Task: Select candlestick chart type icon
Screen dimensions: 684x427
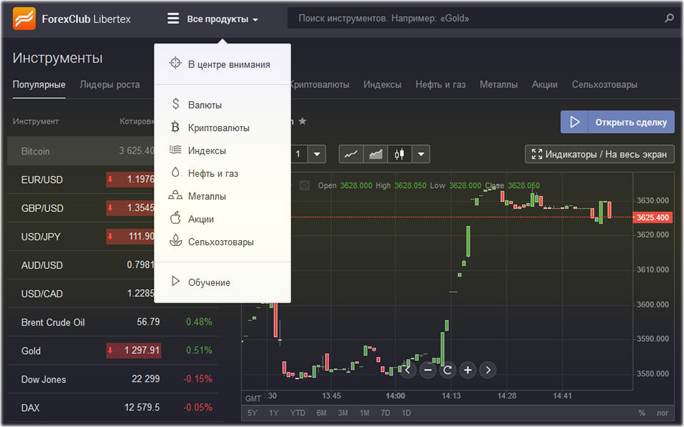Action: point(400,154)
